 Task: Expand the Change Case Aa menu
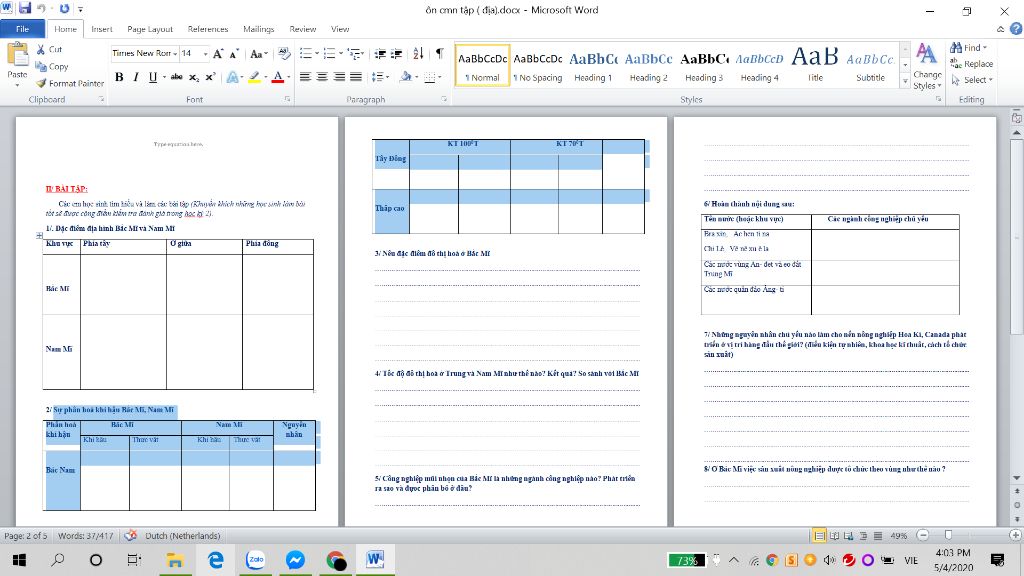[x=259, y=54]
